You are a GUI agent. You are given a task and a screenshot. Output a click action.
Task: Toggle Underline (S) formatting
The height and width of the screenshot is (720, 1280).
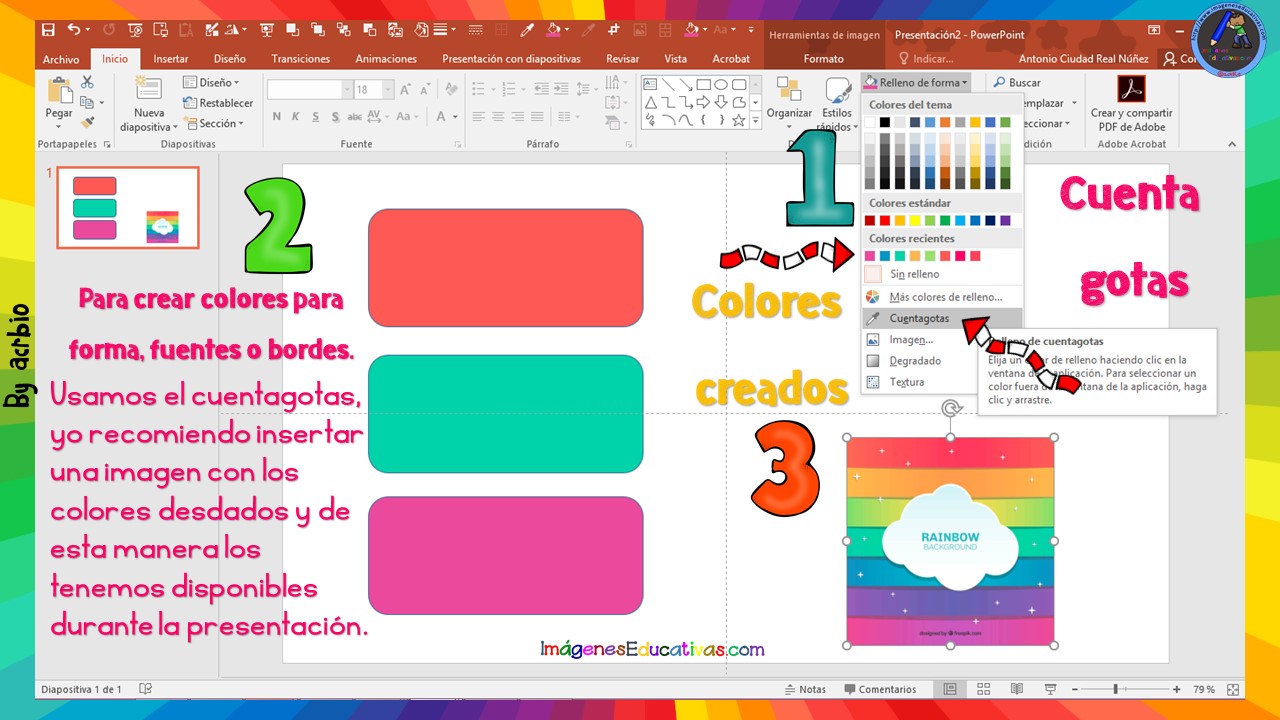click(x=315, y=117)
